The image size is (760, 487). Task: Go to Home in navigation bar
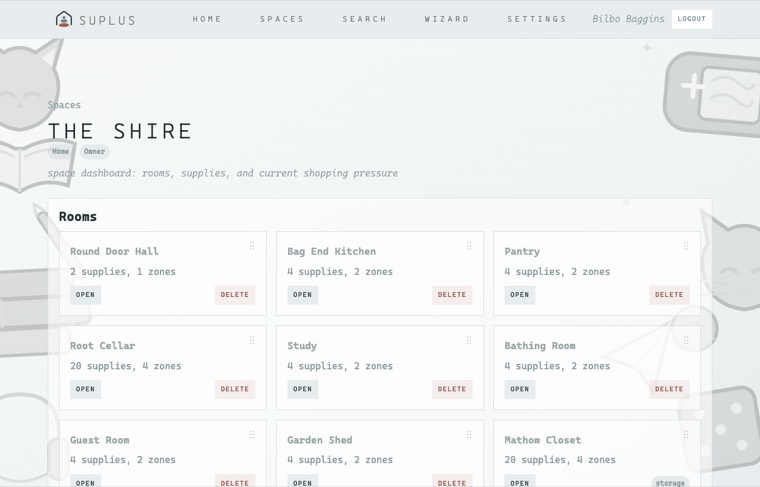click(207, 19)
